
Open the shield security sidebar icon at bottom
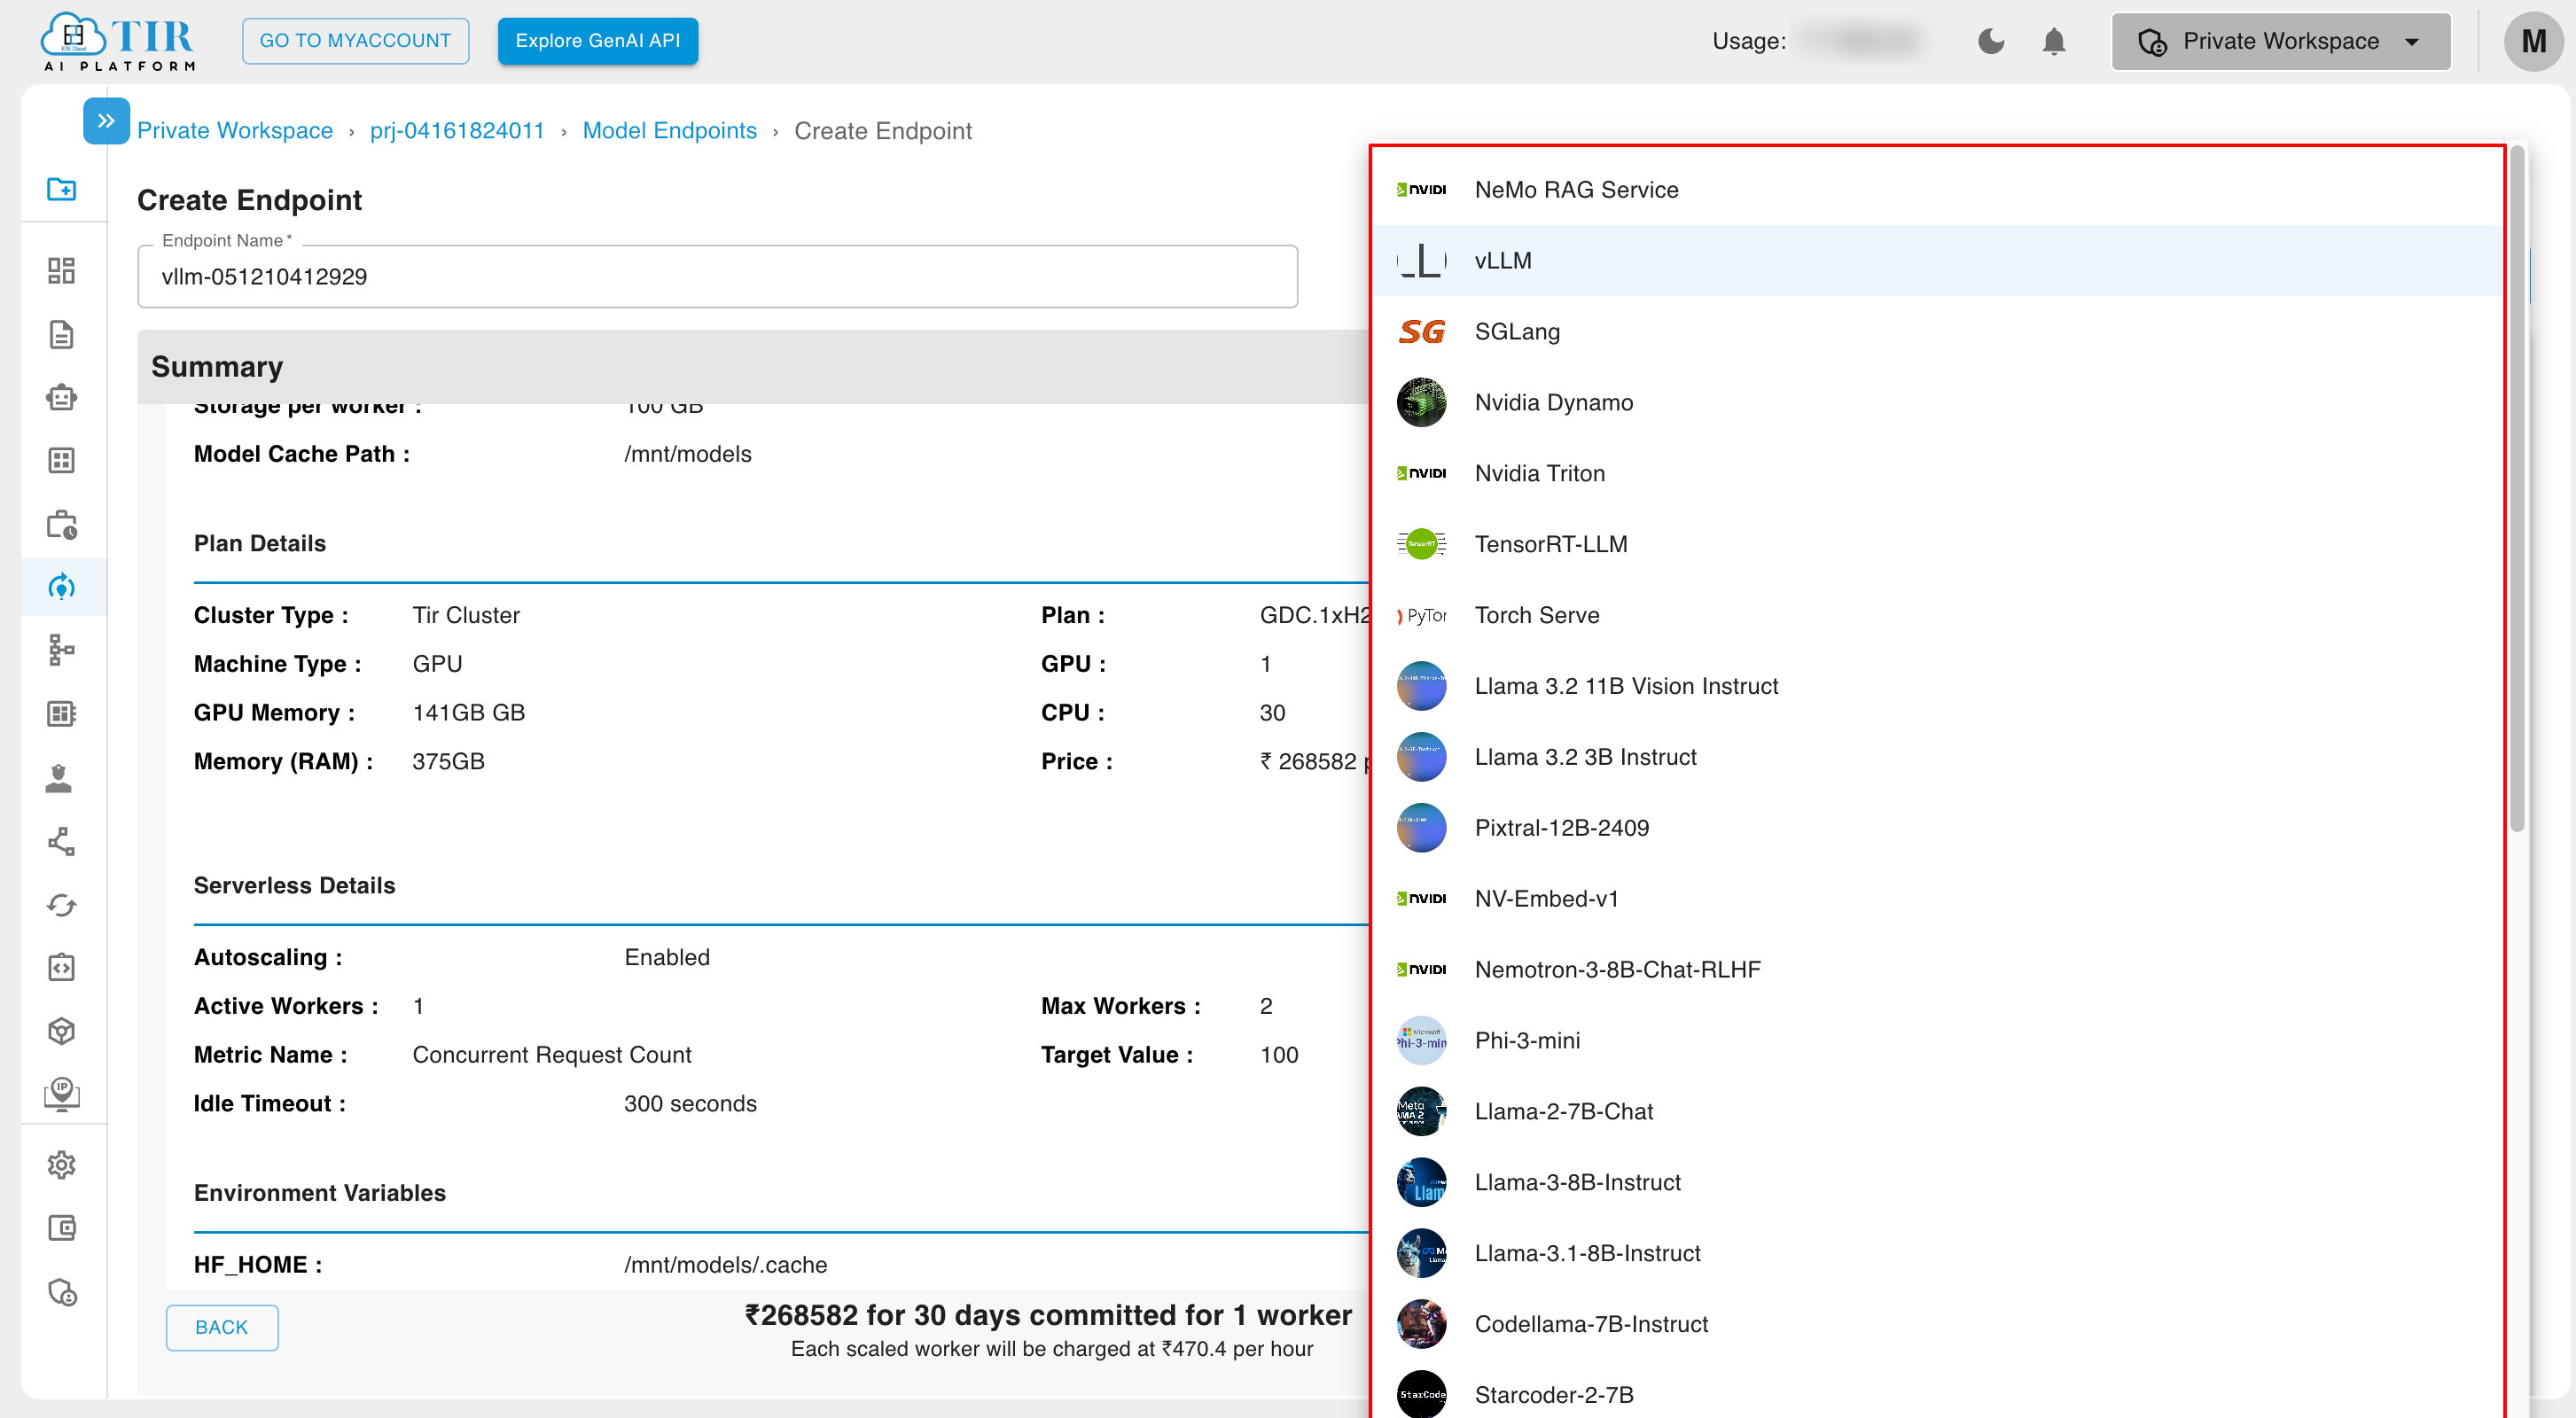coord(62,1292)
